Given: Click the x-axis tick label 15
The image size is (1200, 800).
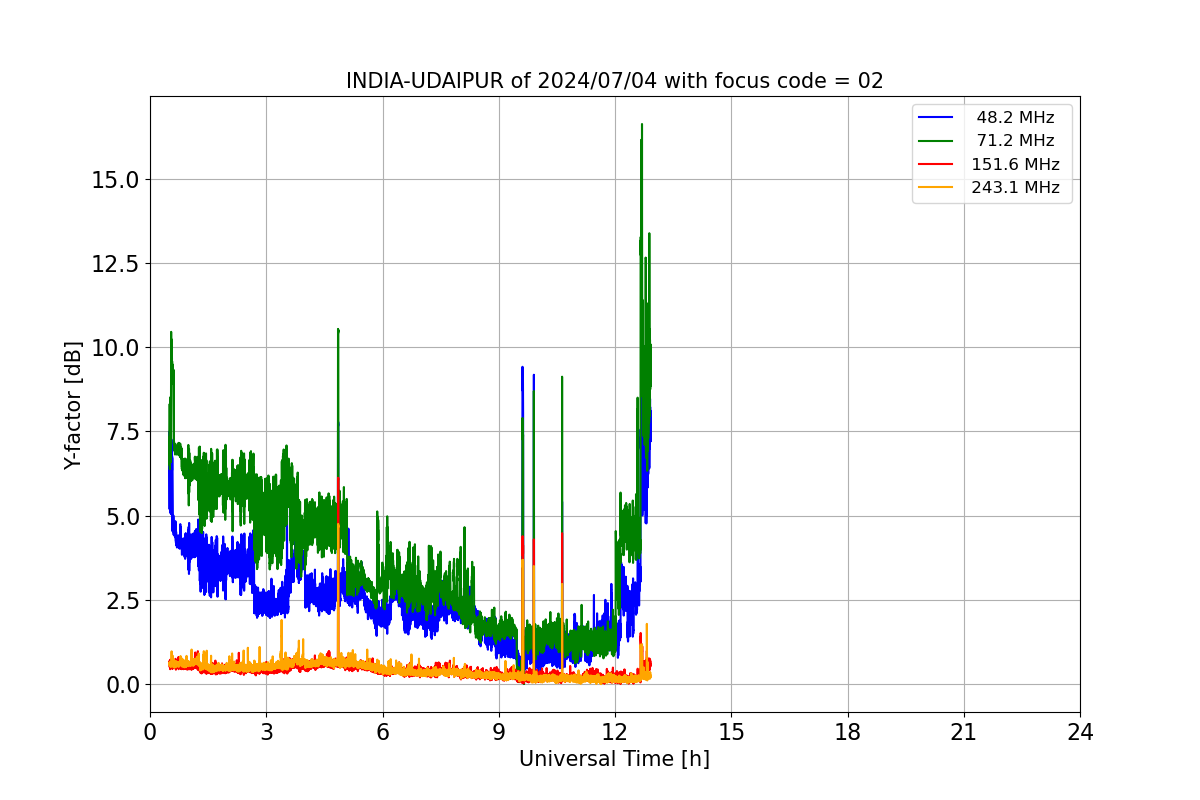Looking at the screenshot, I should coord(731,733).
